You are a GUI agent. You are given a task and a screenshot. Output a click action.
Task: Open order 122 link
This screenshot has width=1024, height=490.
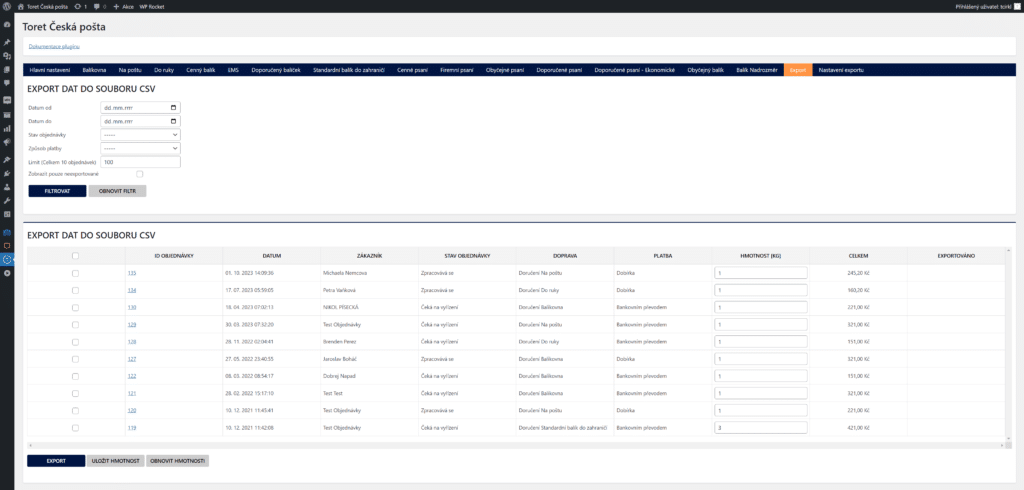[x=132, y=376]
